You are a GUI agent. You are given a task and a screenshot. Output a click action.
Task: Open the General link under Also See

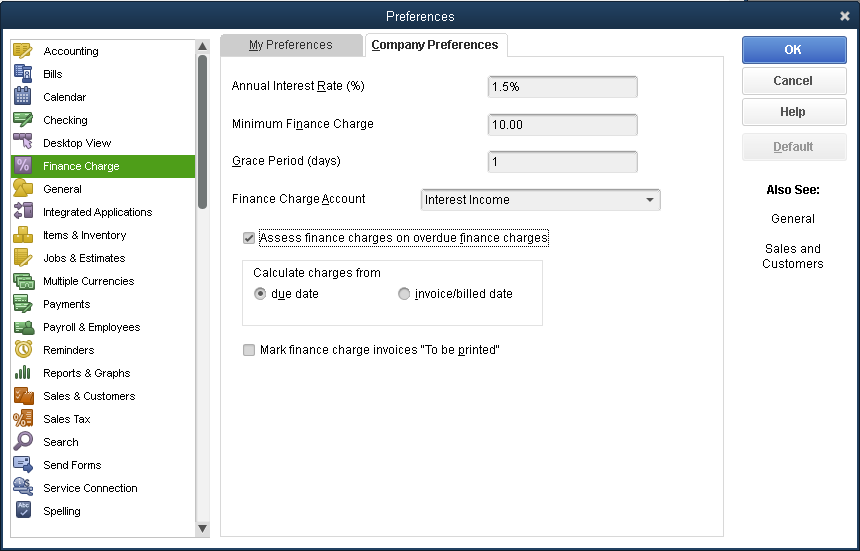[x=793, y=219]
